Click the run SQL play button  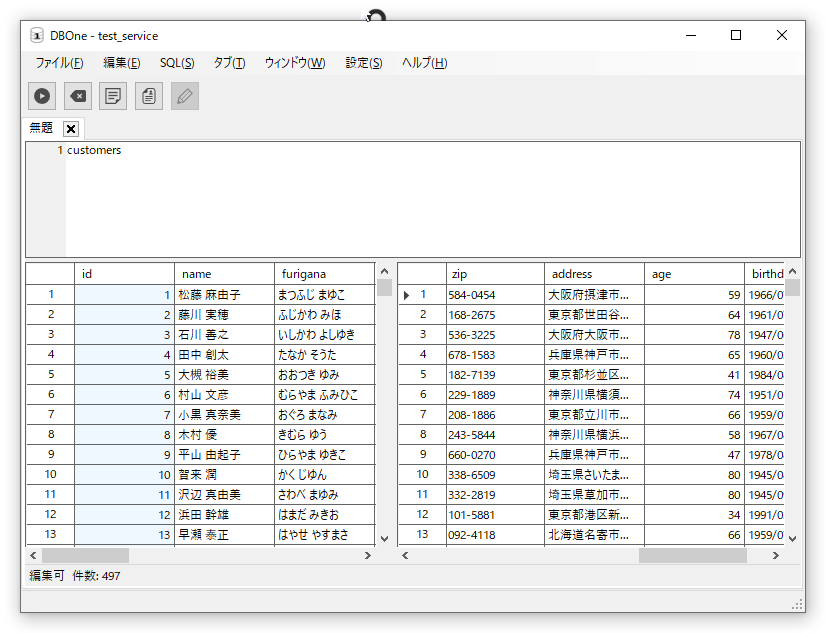[42, 96]
